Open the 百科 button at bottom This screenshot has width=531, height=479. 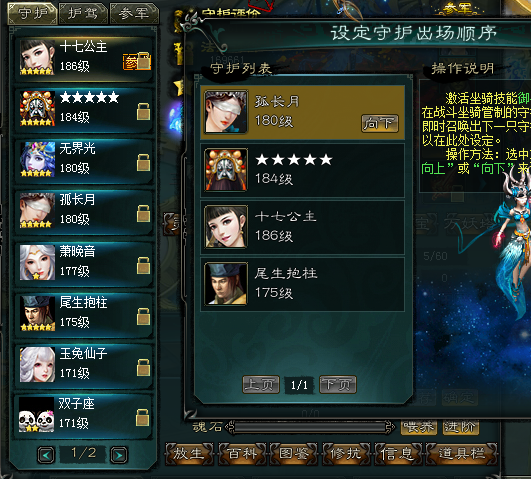(242, 454)
